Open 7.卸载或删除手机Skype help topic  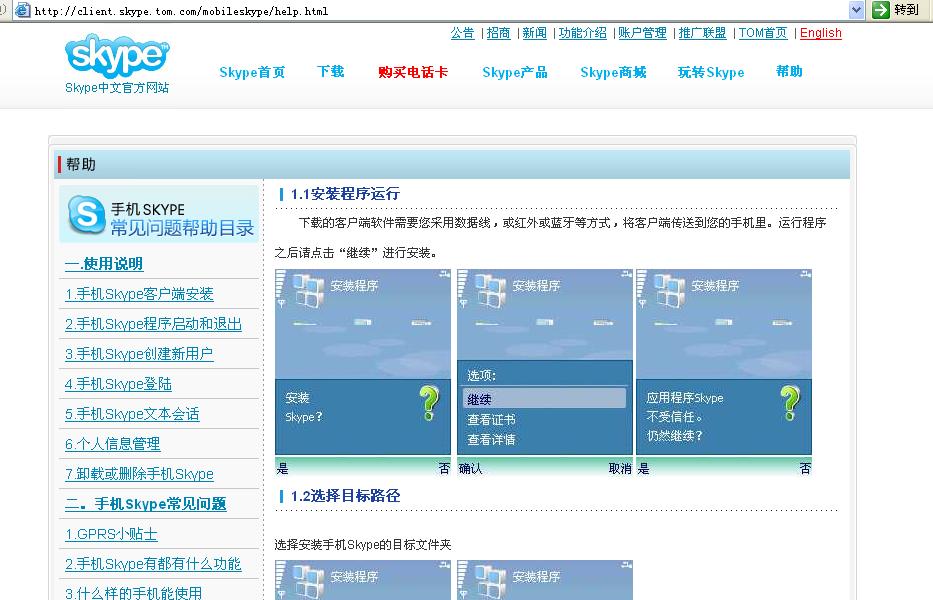[139, 474]
